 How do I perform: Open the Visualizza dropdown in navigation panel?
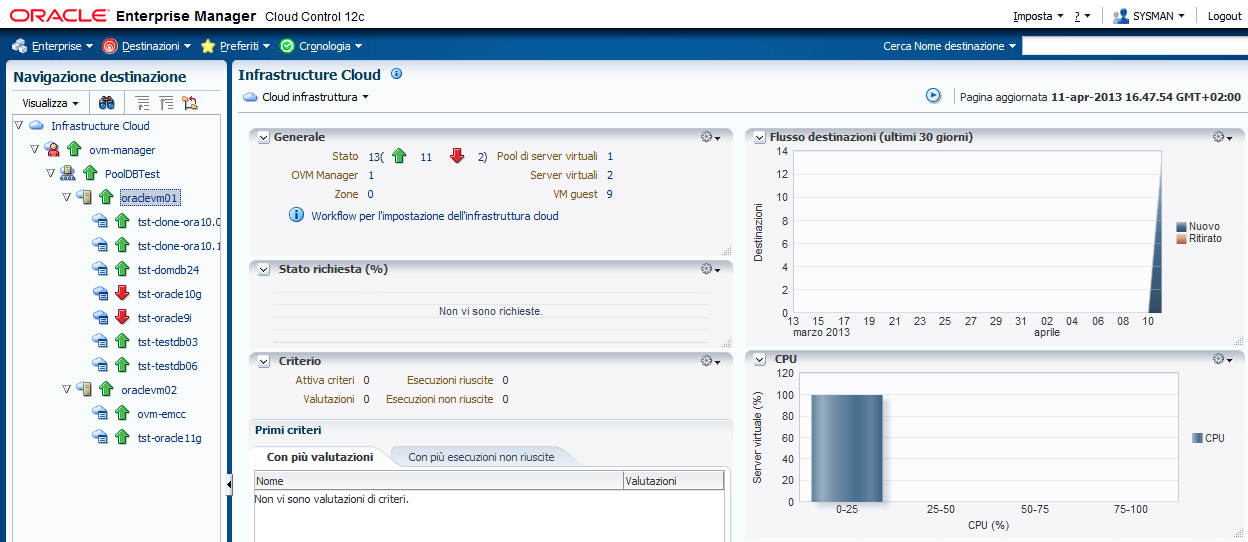(50, 103)
